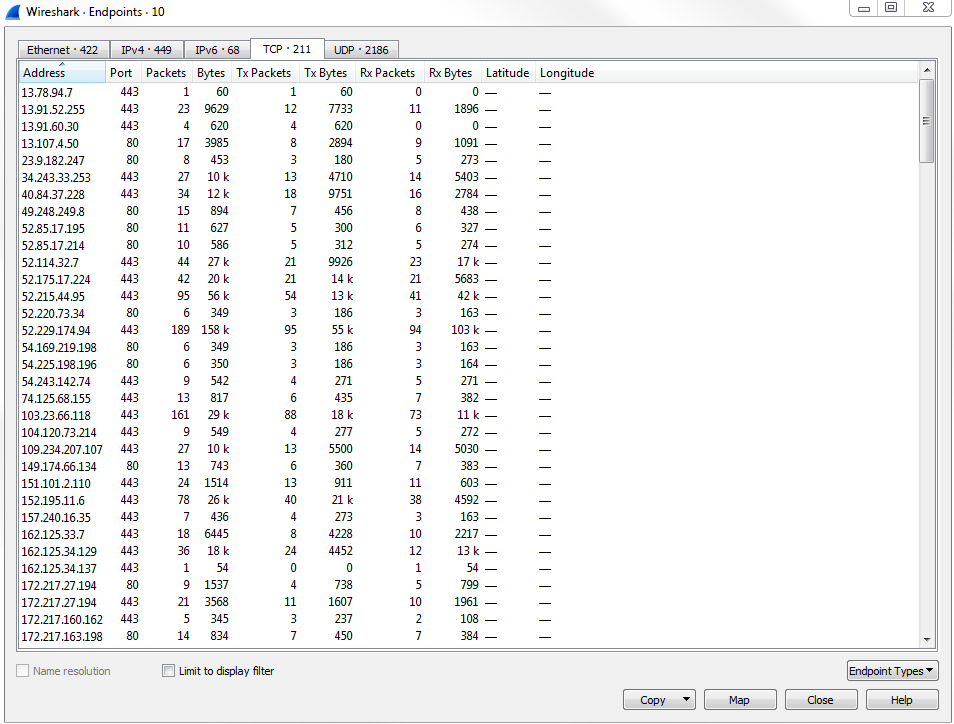Close the window with the X icon
The width and height of the screenshot is (954, 724).
coord(928,8)
